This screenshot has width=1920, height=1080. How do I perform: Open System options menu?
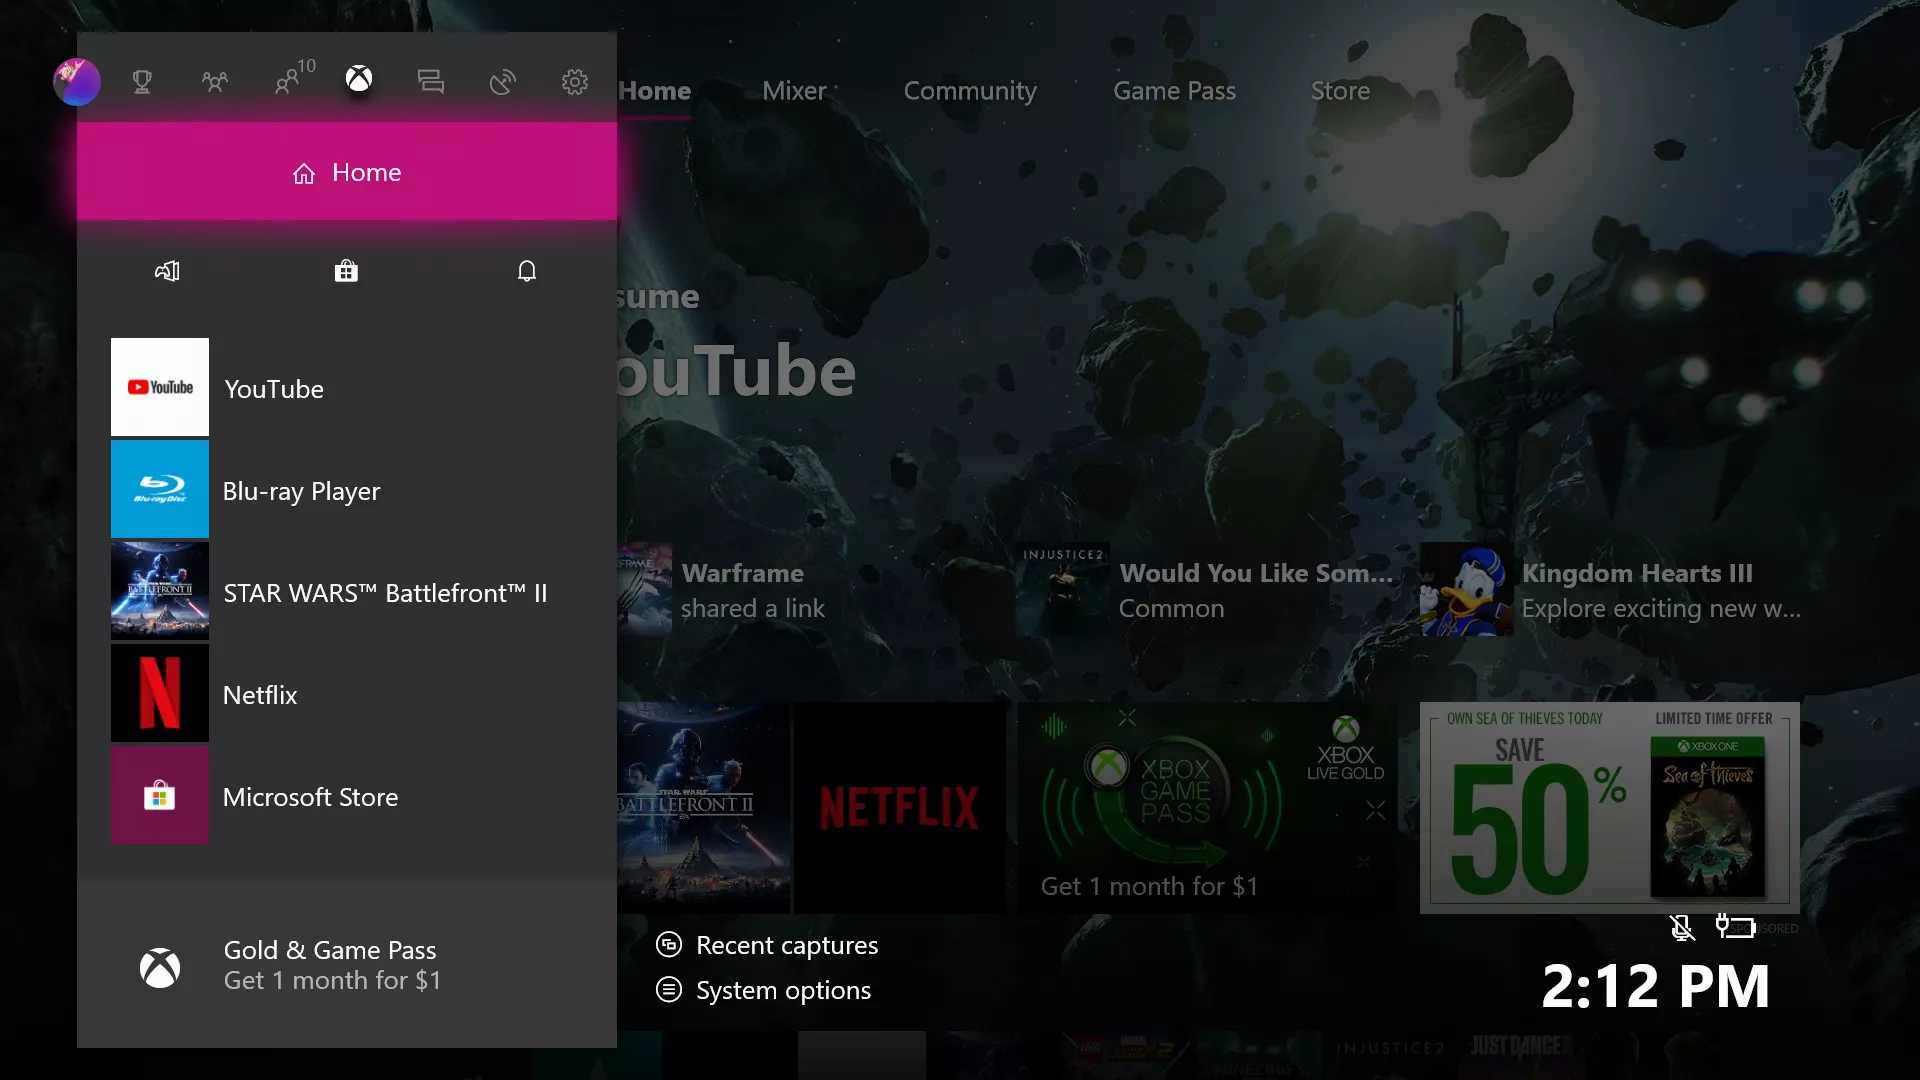(763, 990)
